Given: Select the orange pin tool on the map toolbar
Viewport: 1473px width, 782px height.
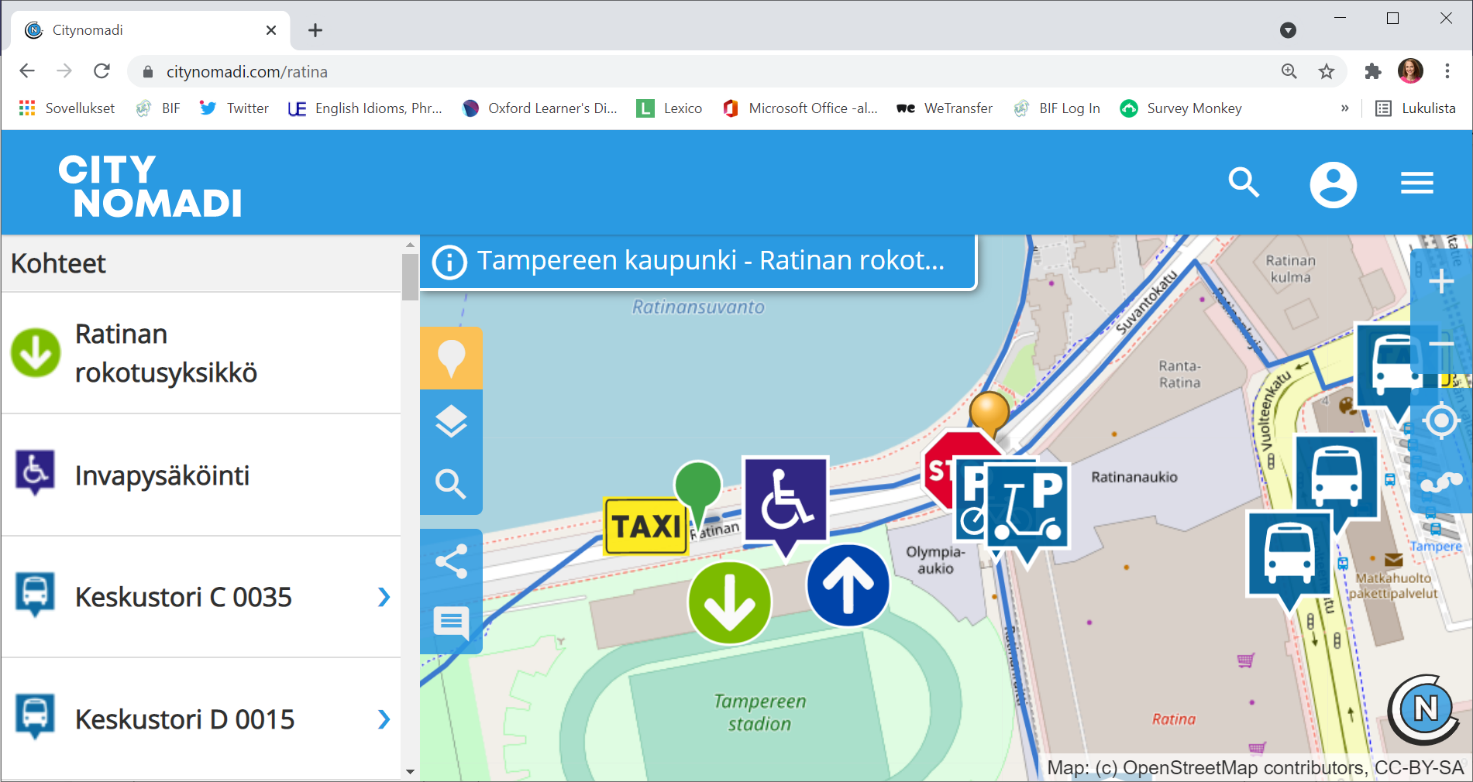Looking at the screenshot, I should 451,357.
